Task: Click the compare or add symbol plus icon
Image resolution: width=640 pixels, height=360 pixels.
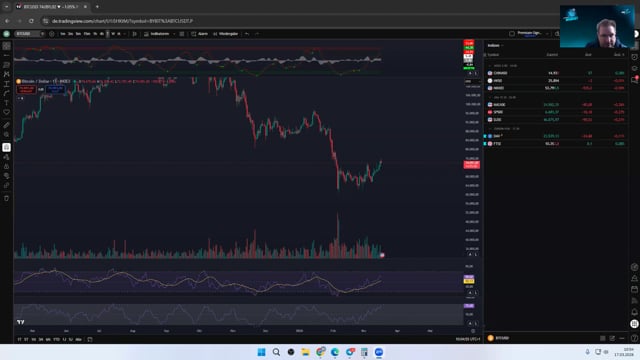Action: [x=51, y=34]
